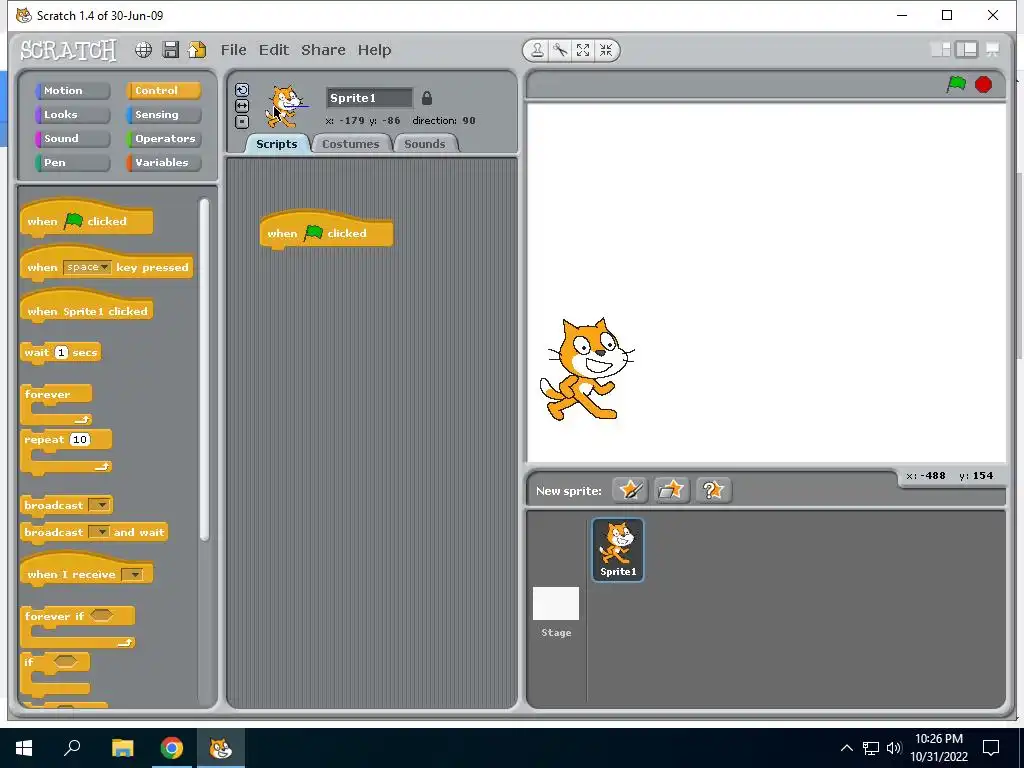
Task: Open Windows taskbar search
Action: [x=72, y=748]
